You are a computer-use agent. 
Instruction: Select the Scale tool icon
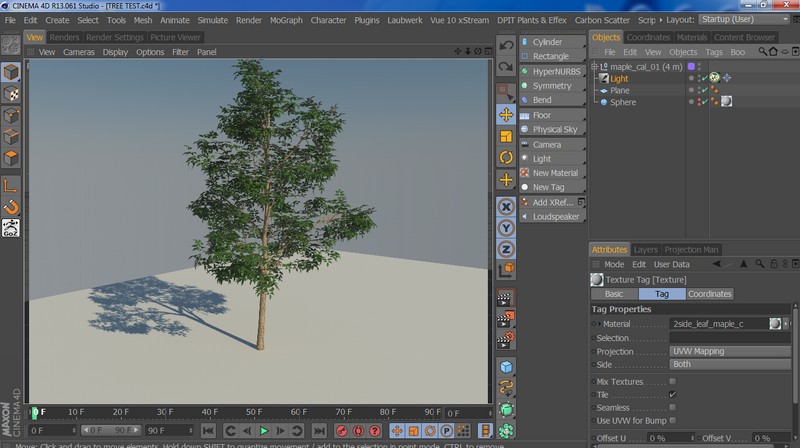coord(506,136)
